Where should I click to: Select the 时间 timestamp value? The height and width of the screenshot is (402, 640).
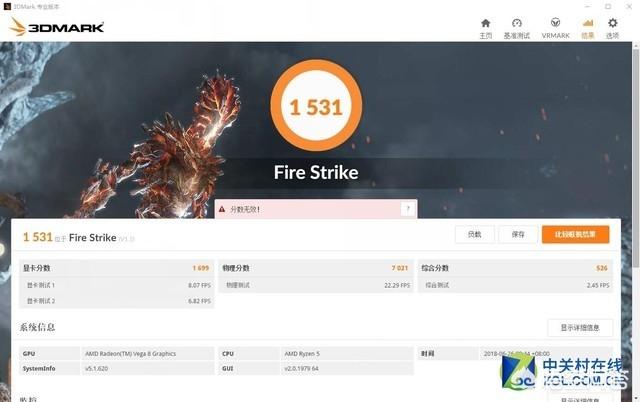(517, 353)
